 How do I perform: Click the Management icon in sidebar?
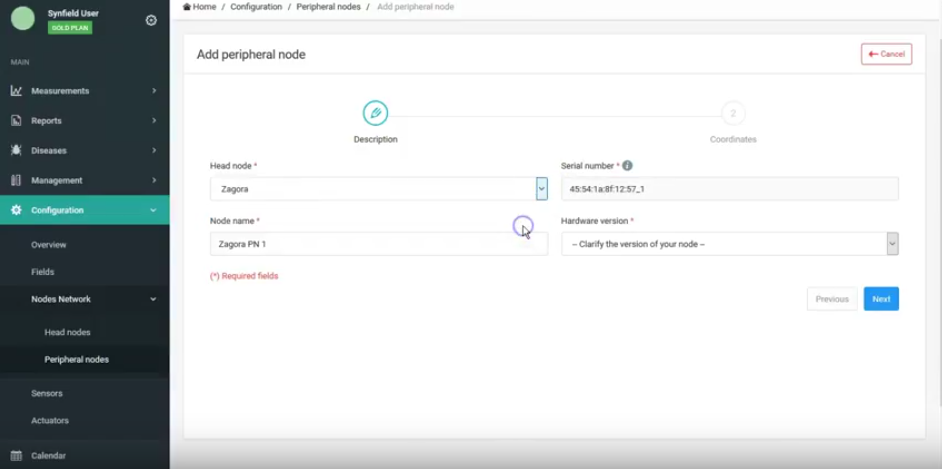16,181
